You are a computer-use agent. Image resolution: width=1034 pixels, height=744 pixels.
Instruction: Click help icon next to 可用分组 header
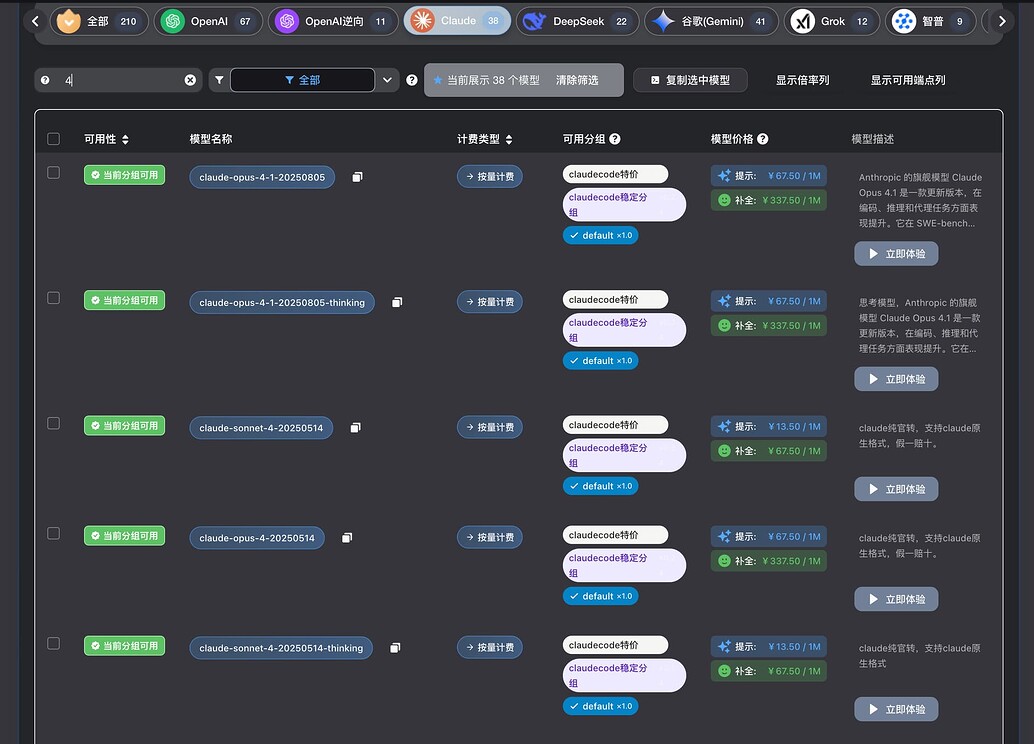click(x=615, y=139)
